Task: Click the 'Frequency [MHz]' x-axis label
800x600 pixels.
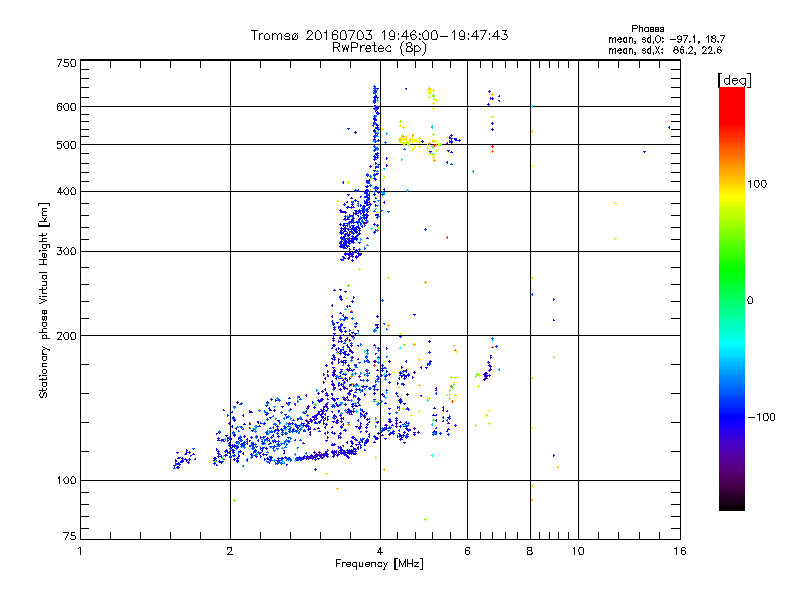Action: click(x=379, y=564)
